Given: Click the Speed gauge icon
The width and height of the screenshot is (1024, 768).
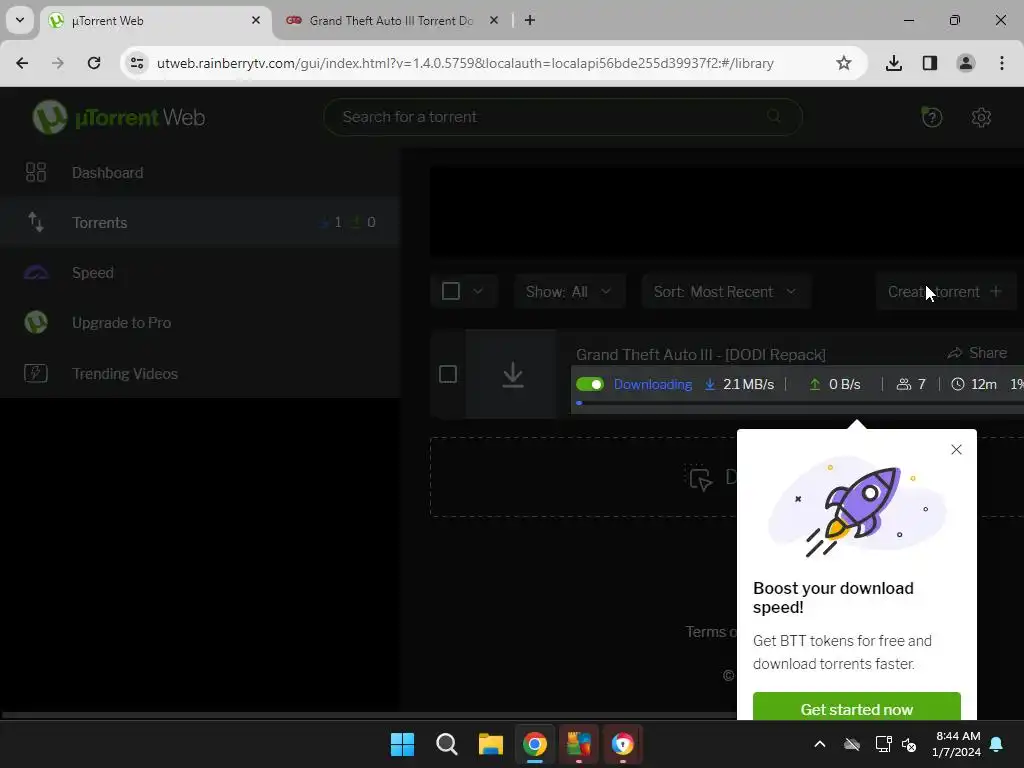Looking at the screenshot, I should click(36, 272).
